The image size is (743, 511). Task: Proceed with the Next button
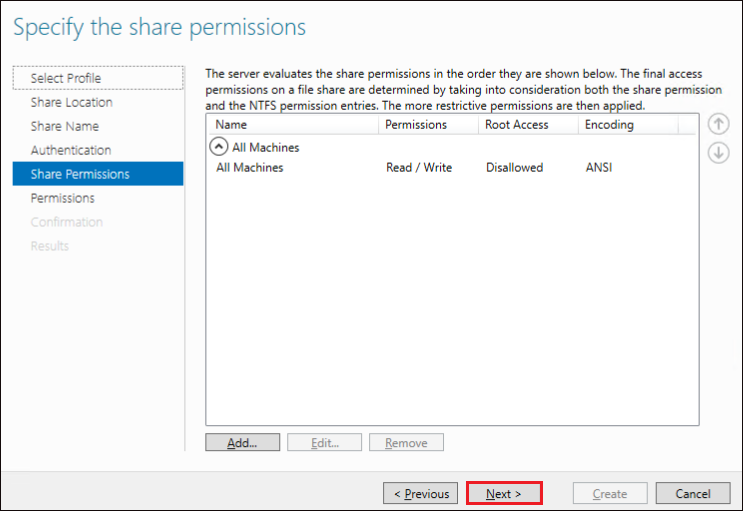504,493
